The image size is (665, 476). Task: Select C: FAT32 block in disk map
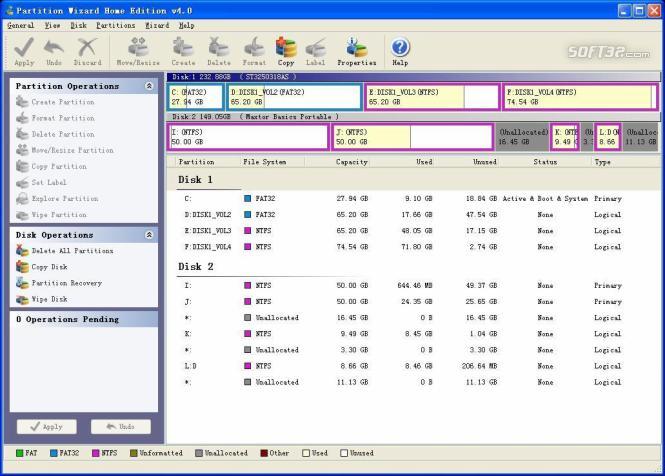point(196,97)
